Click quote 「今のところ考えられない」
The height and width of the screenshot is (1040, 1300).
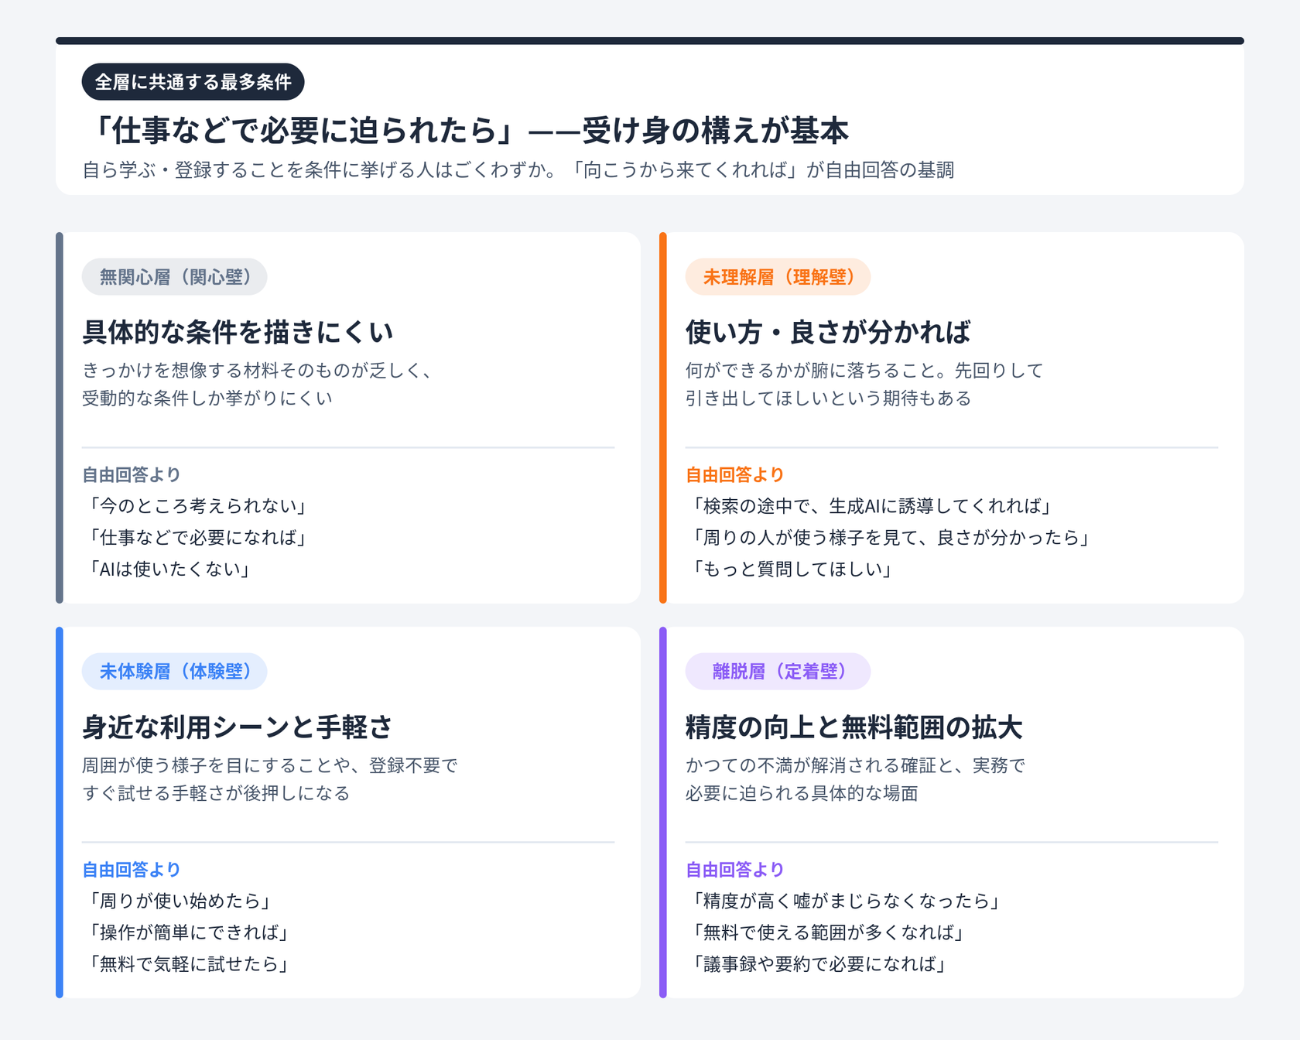pos(198,506)
